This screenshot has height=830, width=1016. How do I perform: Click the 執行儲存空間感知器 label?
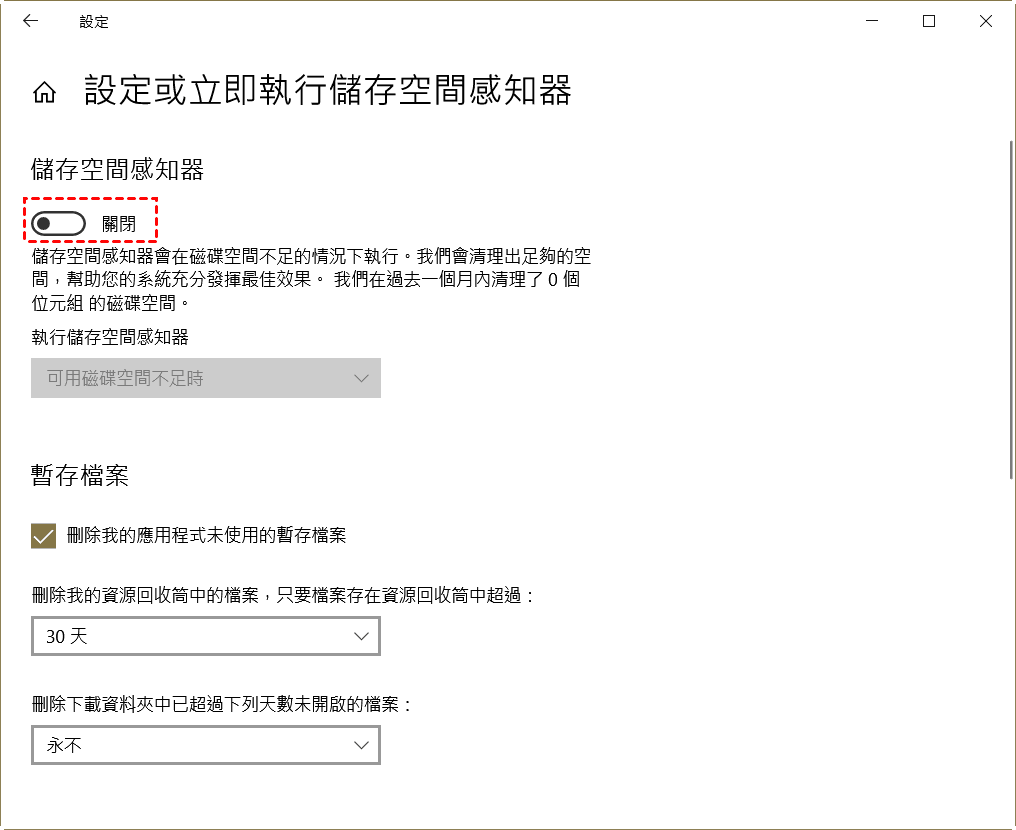110,337
